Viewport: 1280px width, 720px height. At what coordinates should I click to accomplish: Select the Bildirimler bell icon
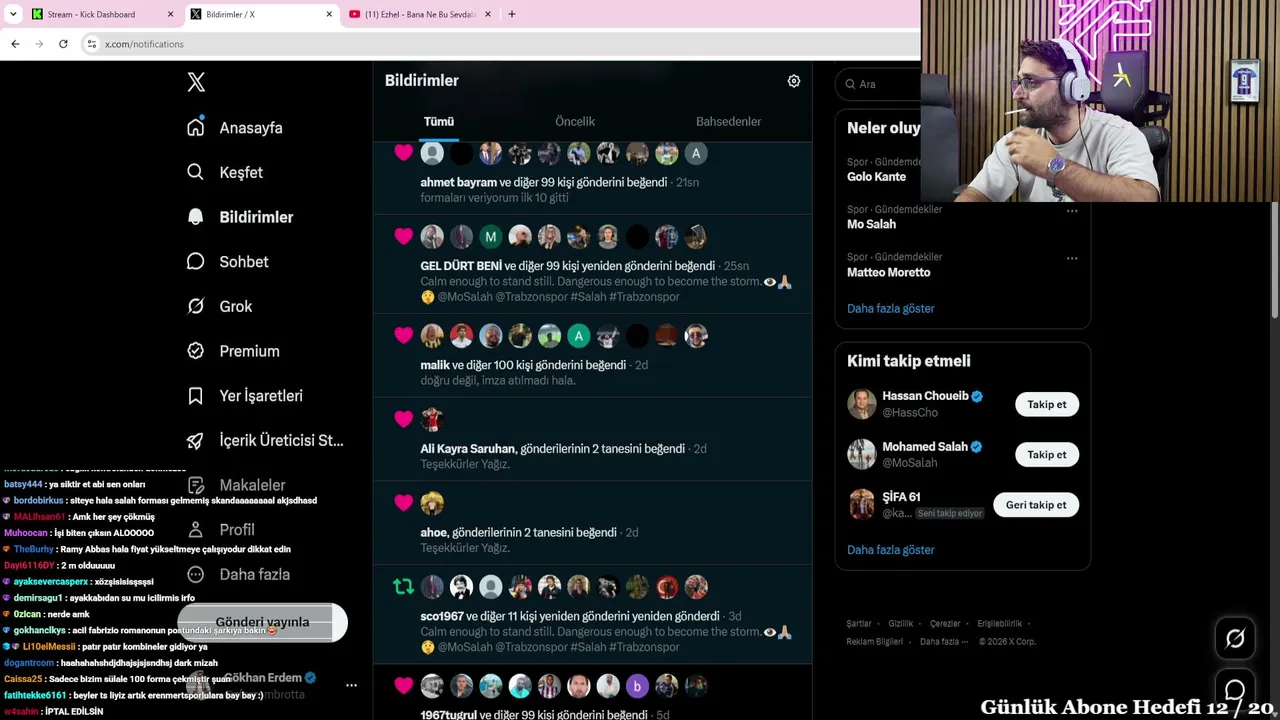point(196,217)
